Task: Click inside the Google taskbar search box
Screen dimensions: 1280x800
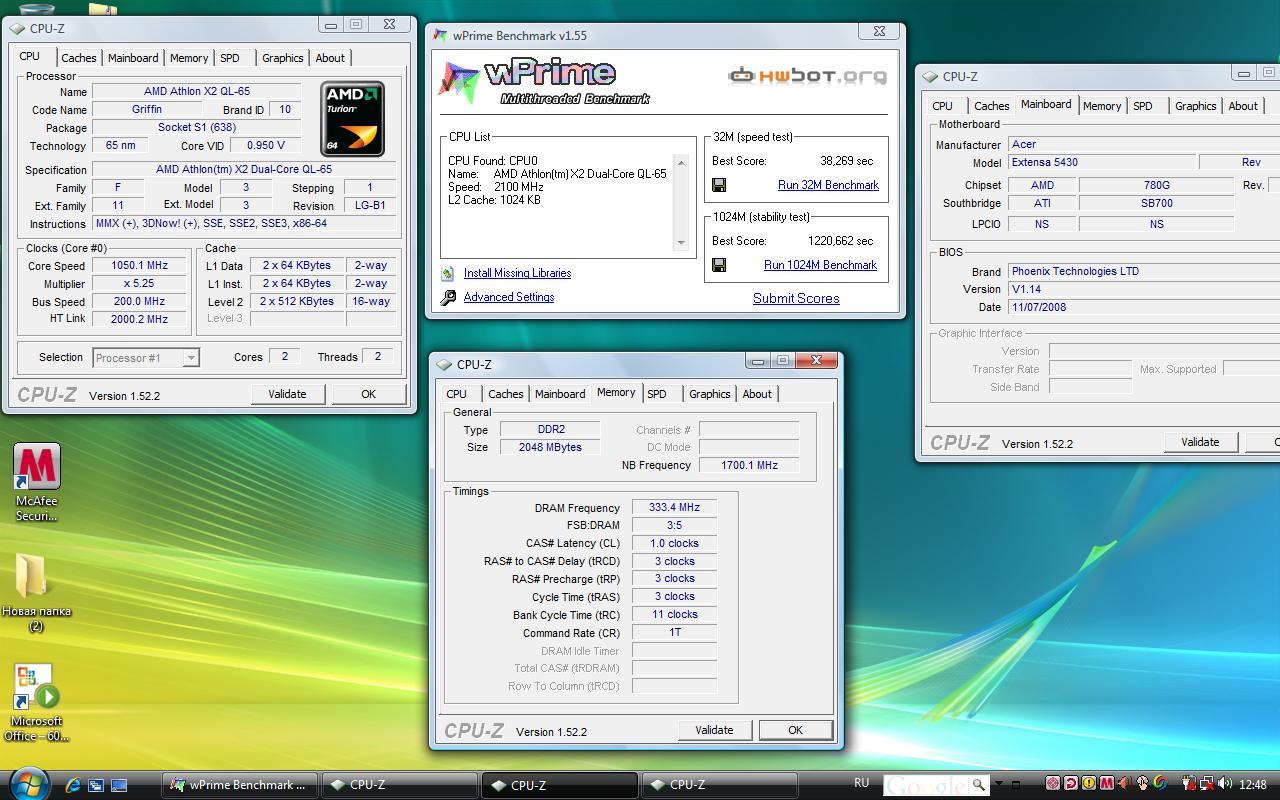Action: (925, 784)
